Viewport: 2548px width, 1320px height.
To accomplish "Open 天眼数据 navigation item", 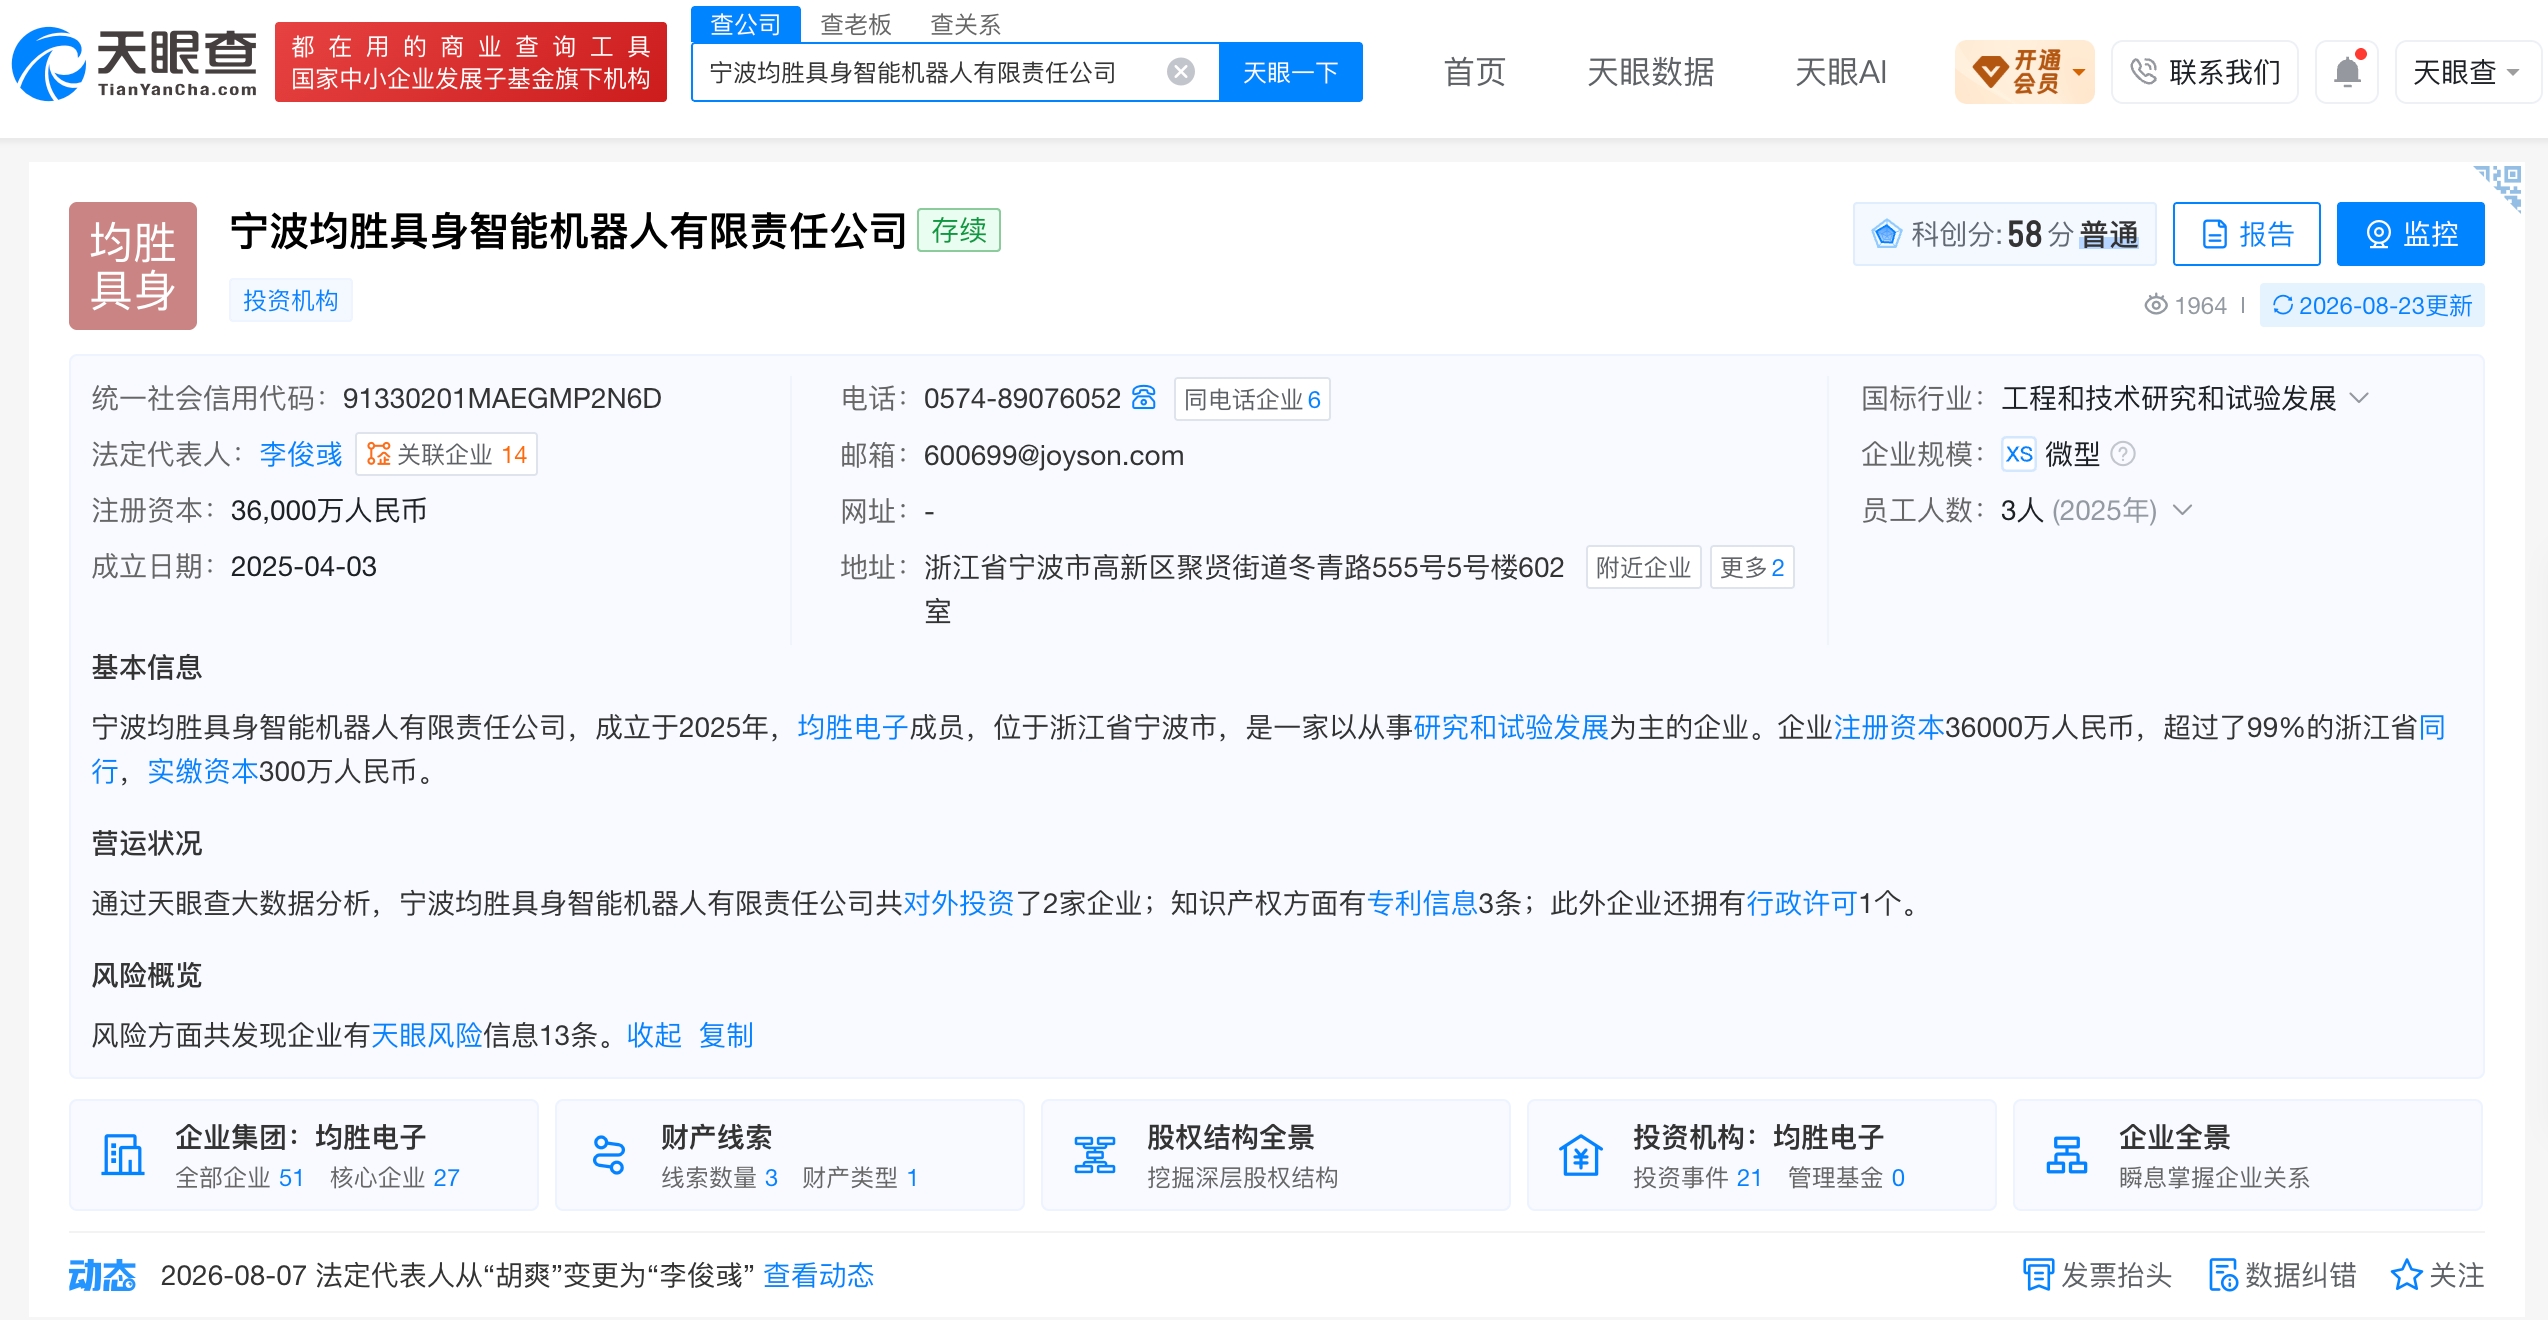I will (1650, 72).
